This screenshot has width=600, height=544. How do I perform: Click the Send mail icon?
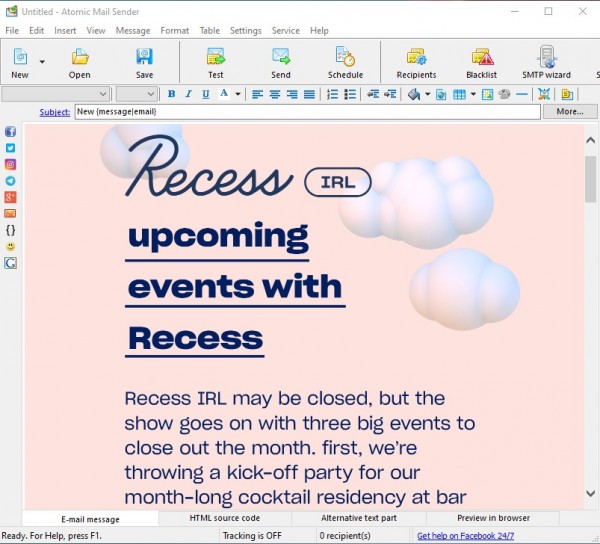(x=281, y=57)
